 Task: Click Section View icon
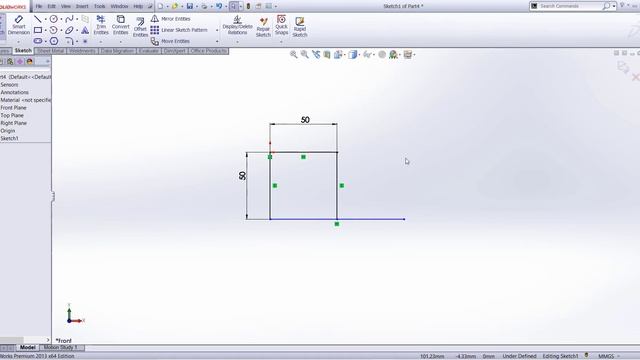pyautogui.click(x=327, y=54)
